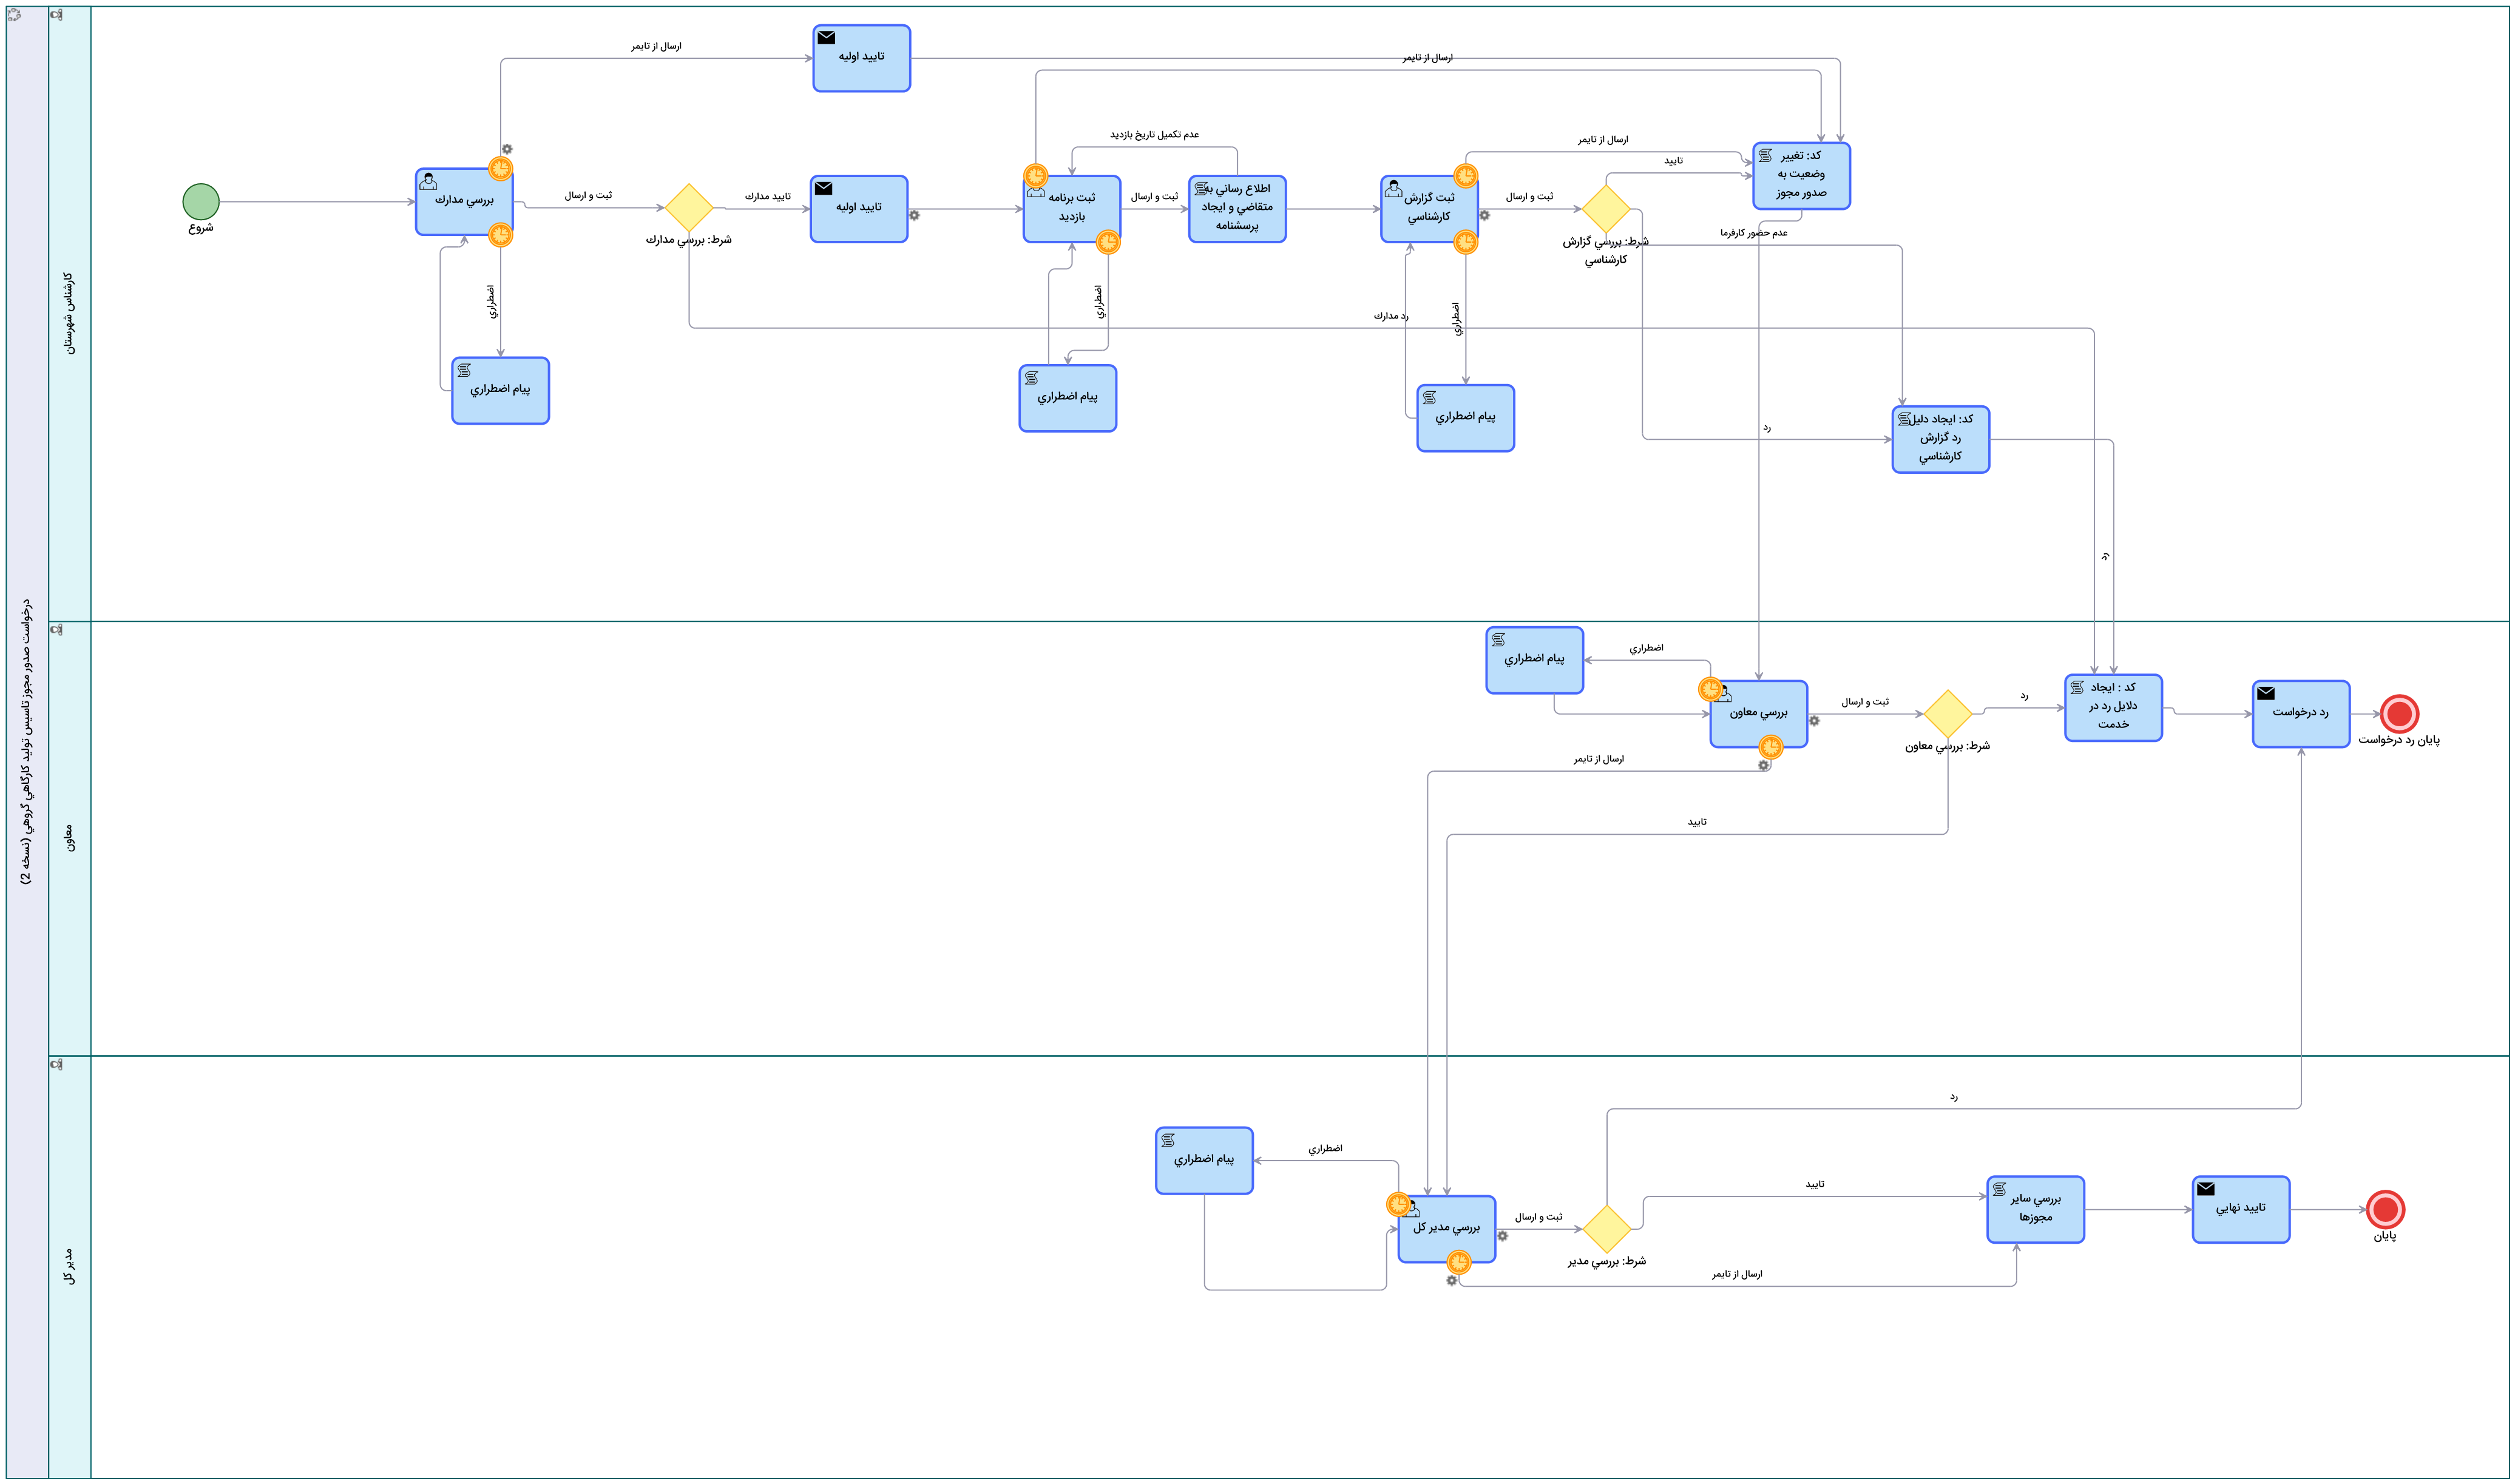Select the شرط: بررسي مدارك gateway diamond
2515x1484 pixels.
pyautogui.click(x=689, y=208)
